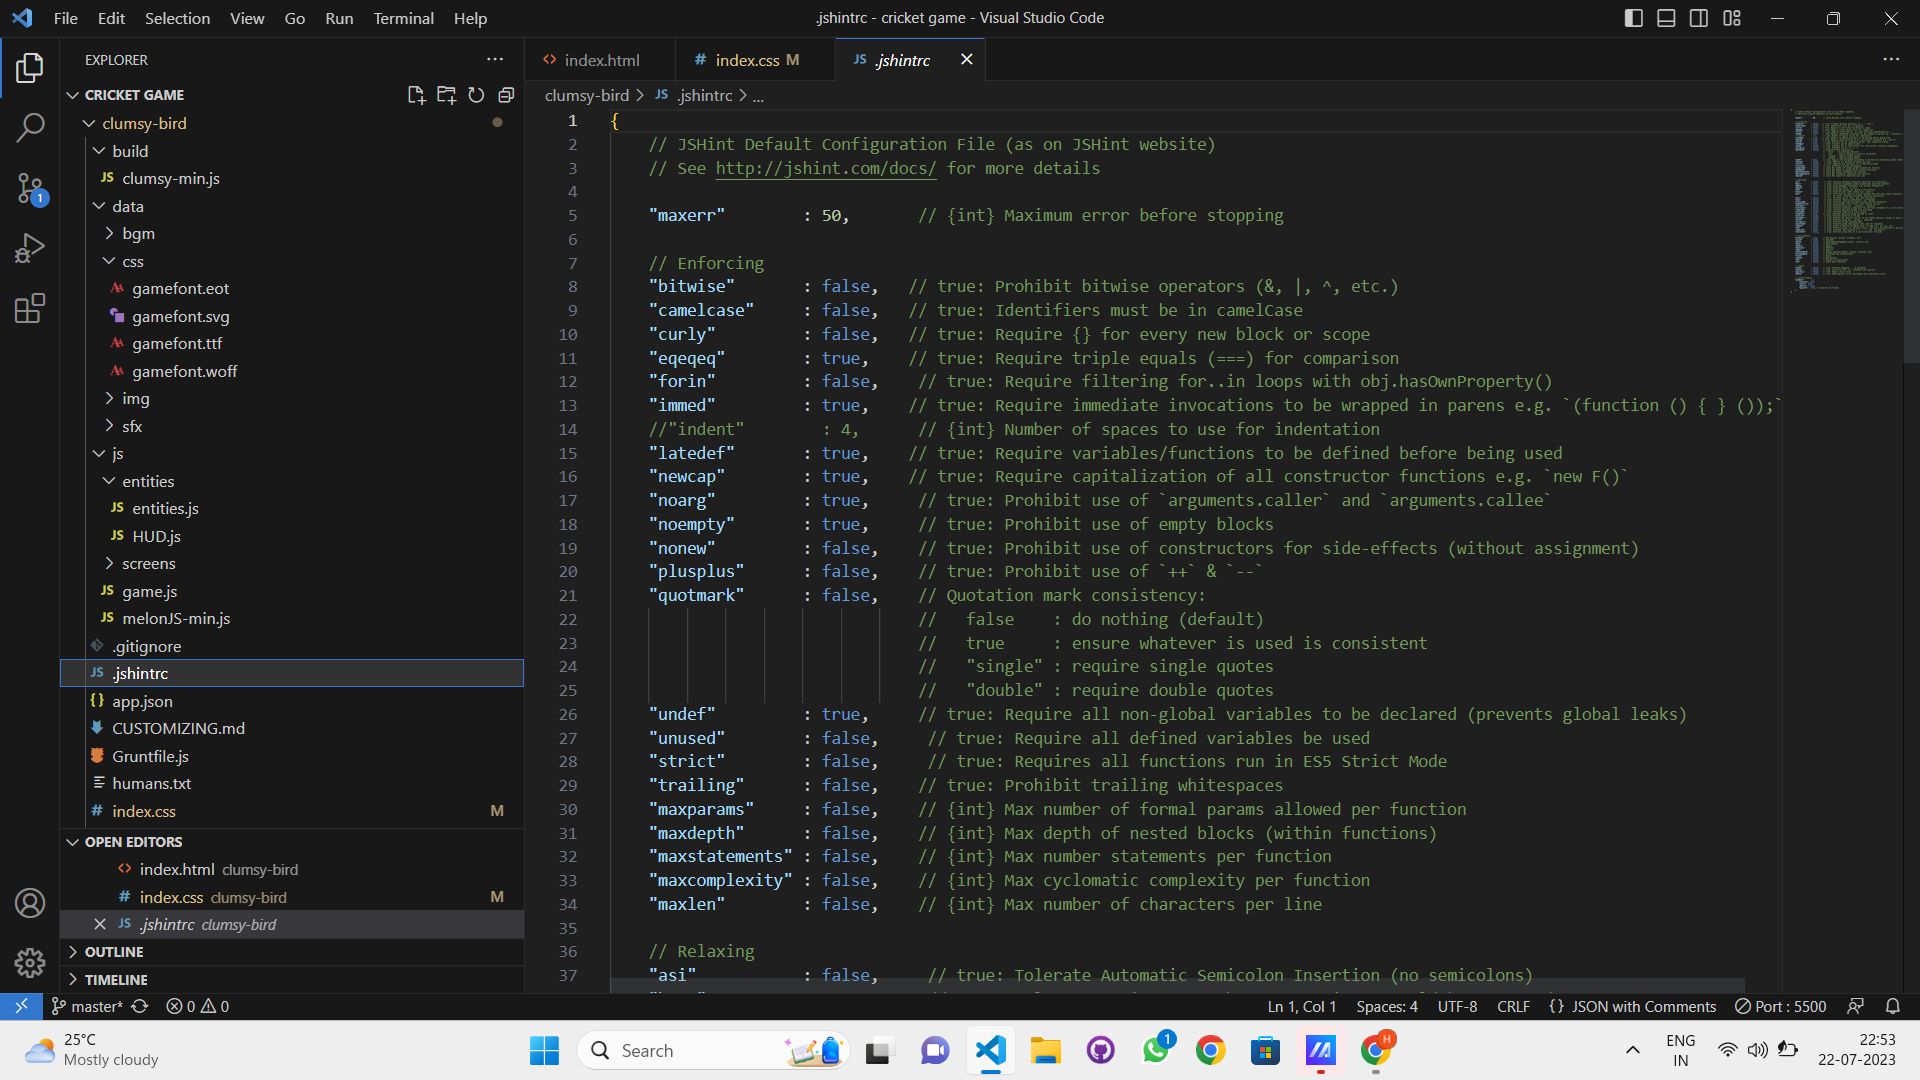Toggle the bottom panel layout button
The height and width of the screenshot is (1080, 1920).
1666,18
